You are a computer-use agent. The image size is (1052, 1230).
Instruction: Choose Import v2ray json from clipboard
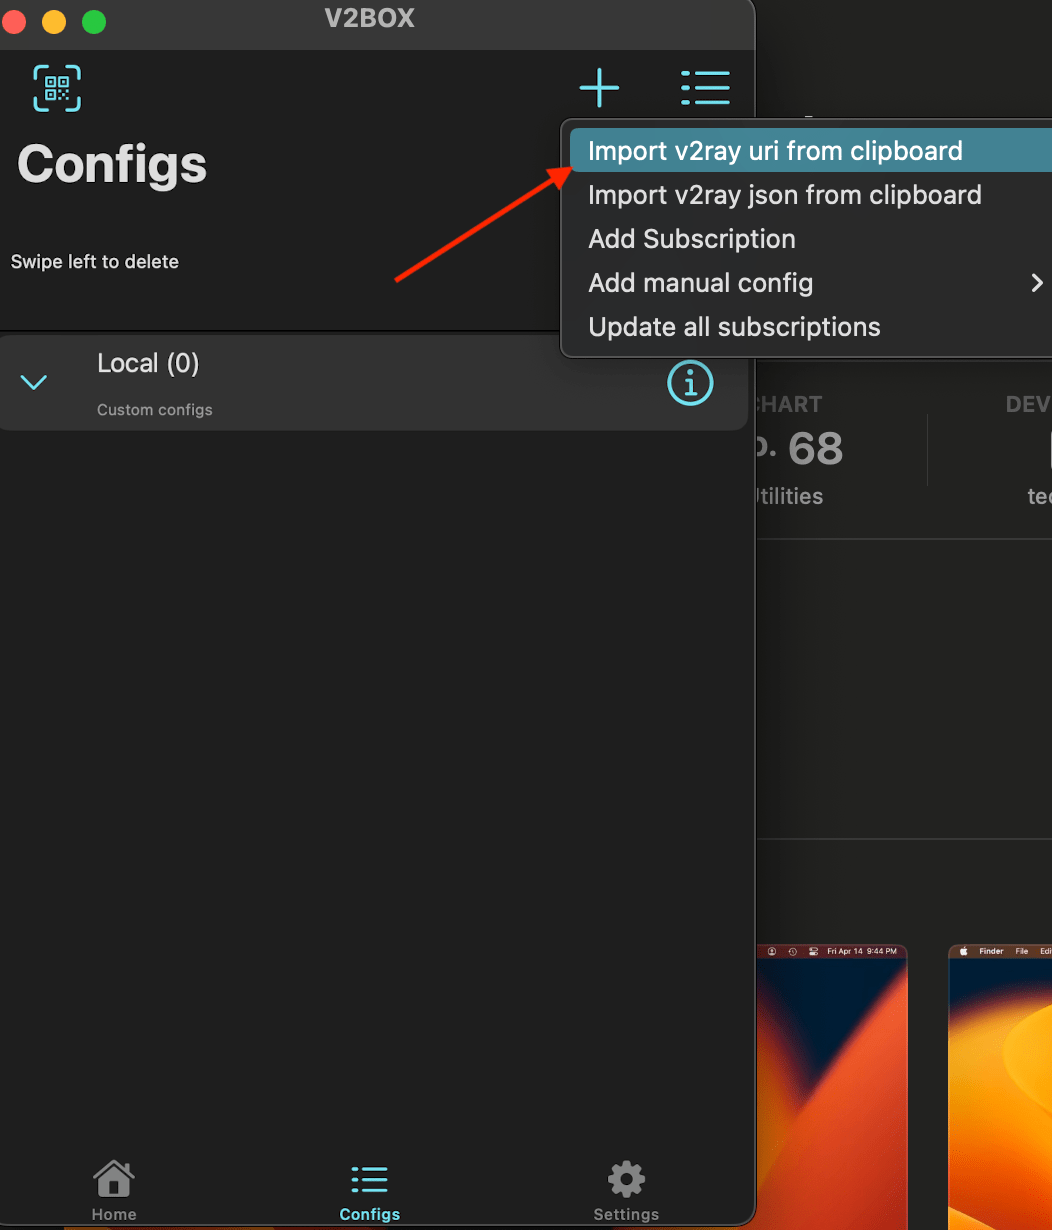pyautogui.click(x=810, y=195)
